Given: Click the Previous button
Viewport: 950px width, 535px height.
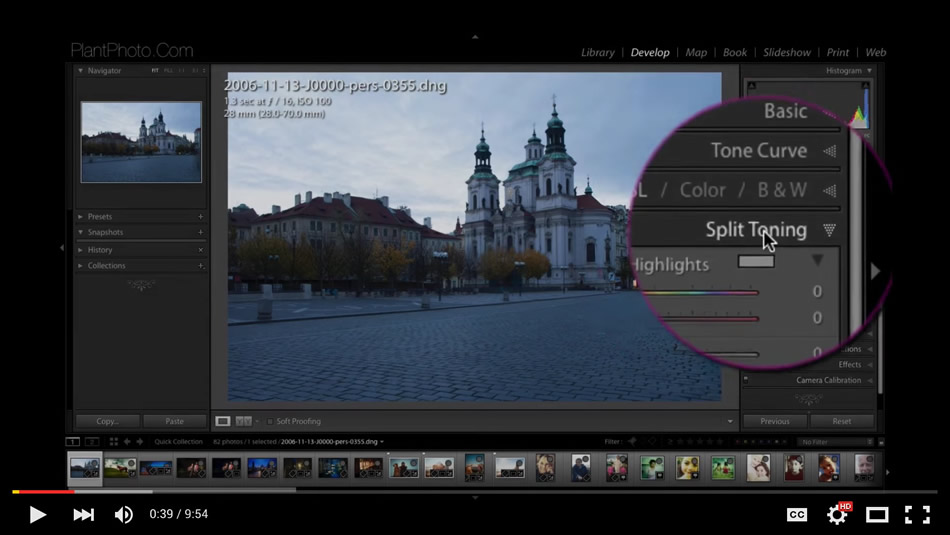Looking at the screenshot, I should click(775, 421).
